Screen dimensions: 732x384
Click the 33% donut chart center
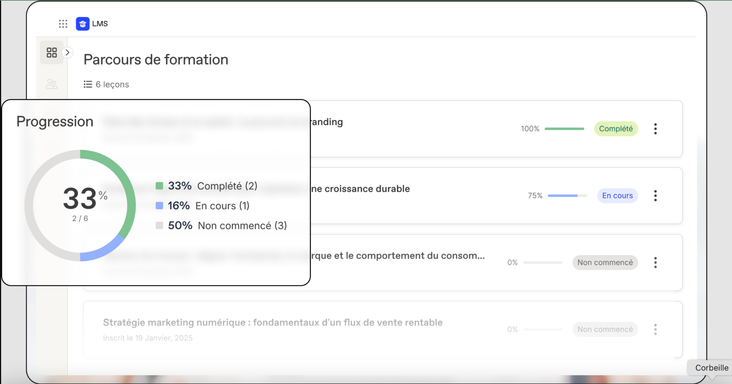coord(80,205)
